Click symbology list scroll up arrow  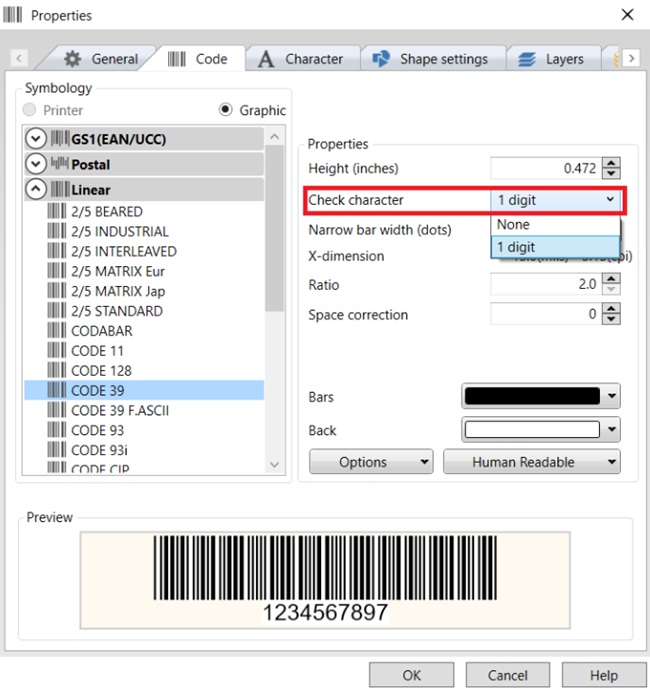[274, 137]
